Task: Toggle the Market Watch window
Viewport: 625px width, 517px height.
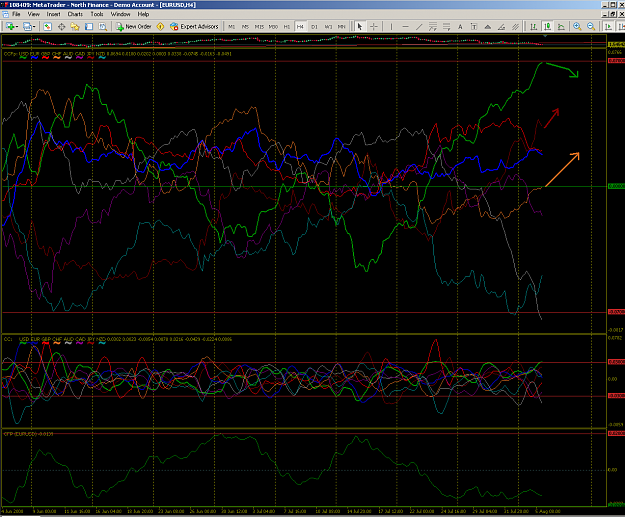Action: tap(47, 26)
